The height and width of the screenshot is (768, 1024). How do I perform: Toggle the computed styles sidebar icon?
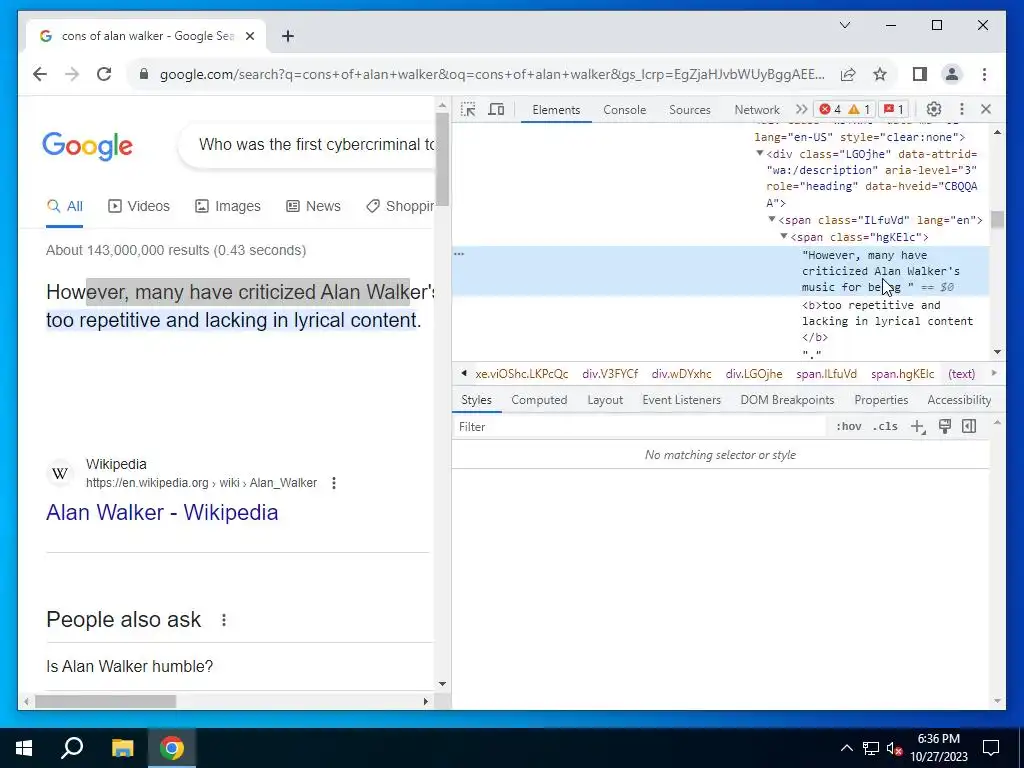(x=969, y=426)
